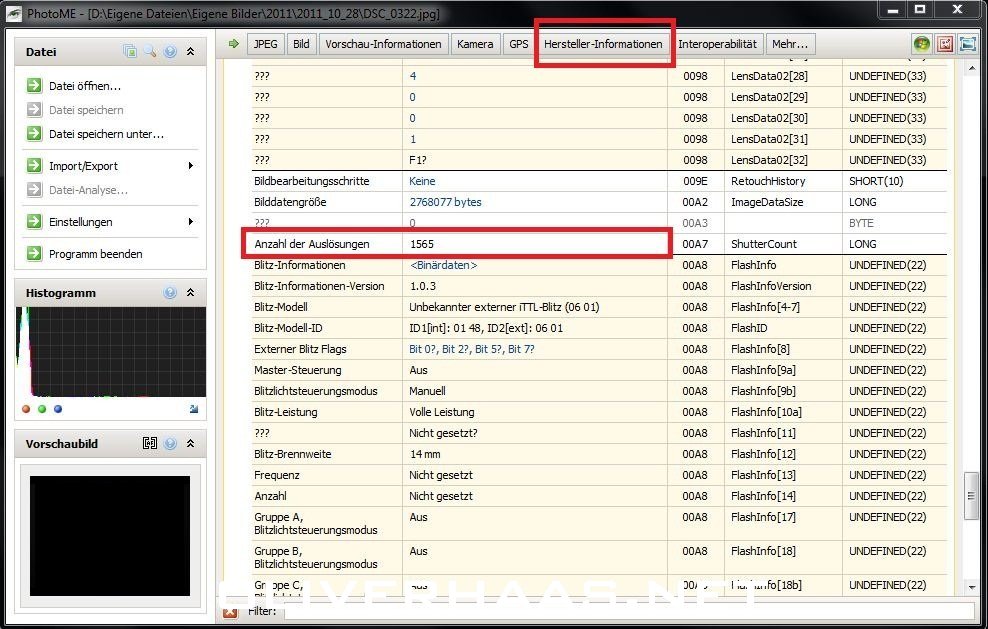The width and height of the screenshot is (988, 629).
Task: Toggle the green channel dot in histogram
Action: pyautogui.click(x=42, y=409)
